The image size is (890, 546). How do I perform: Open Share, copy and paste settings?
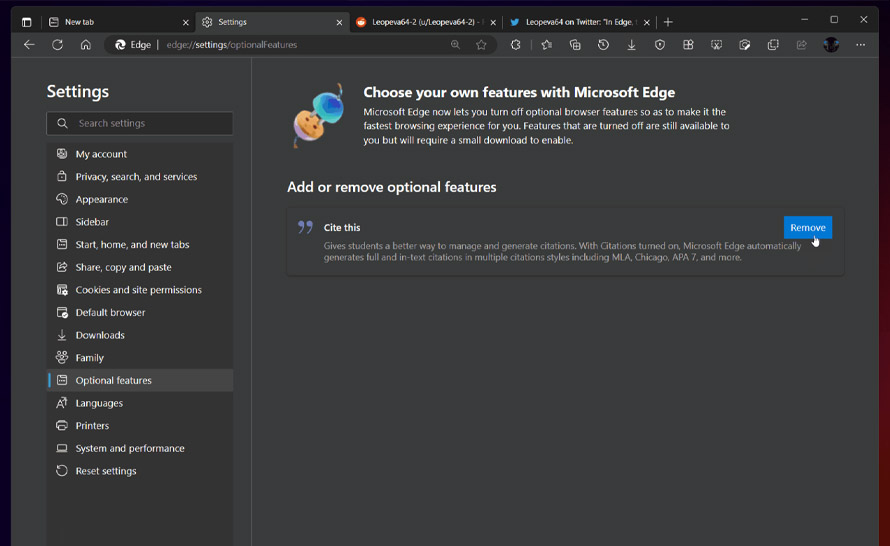(x=140, y=267)
